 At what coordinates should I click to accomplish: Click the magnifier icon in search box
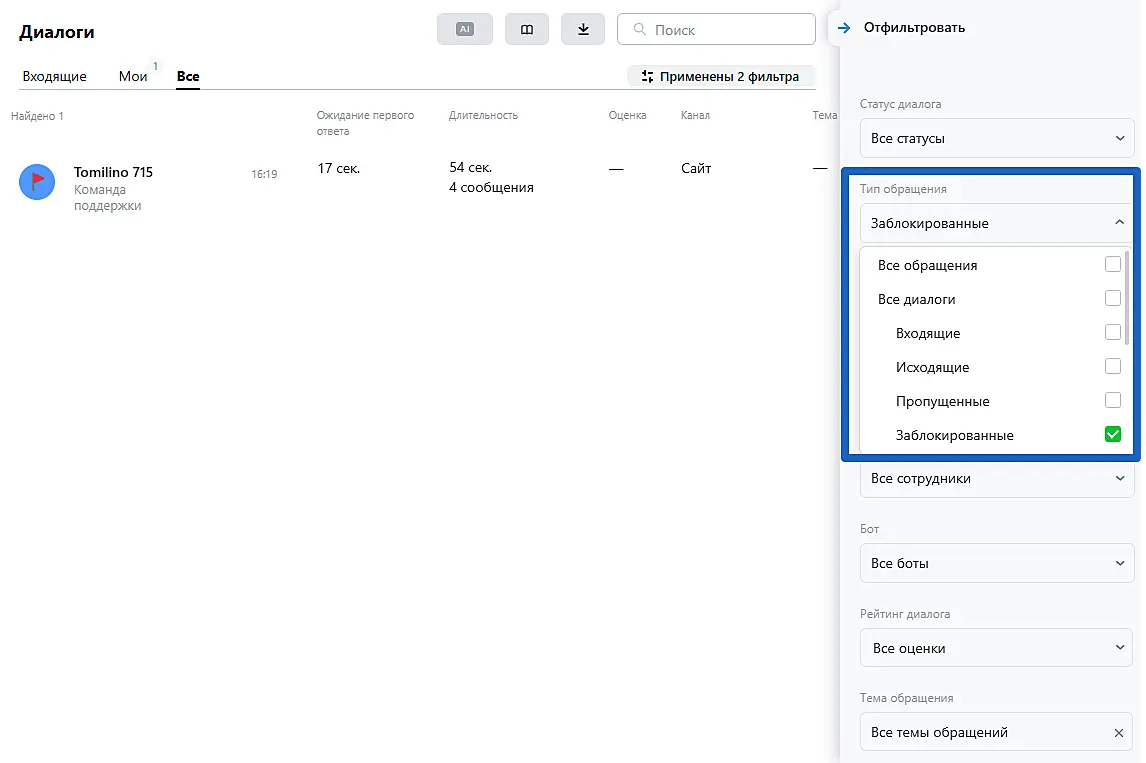(x=638, y=30)
